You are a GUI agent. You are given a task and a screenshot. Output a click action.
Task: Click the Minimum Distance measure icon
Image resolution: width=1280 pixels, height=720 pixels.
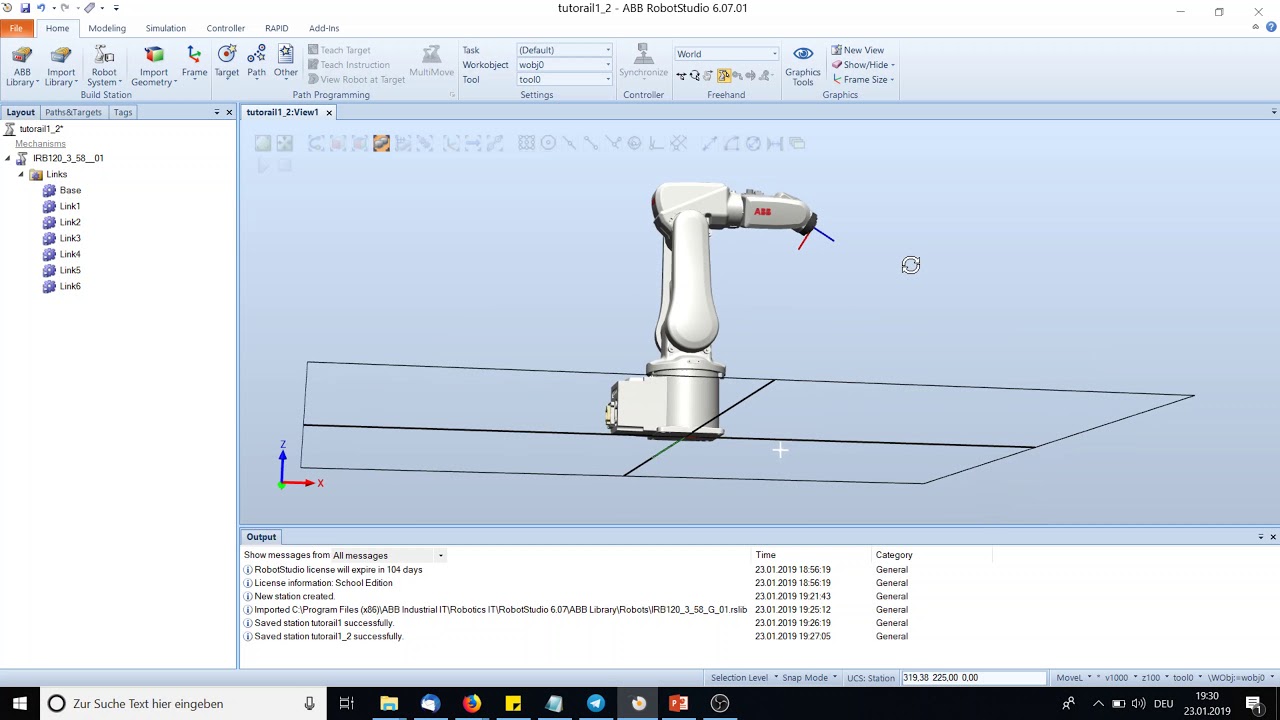[x=775, y=143]
